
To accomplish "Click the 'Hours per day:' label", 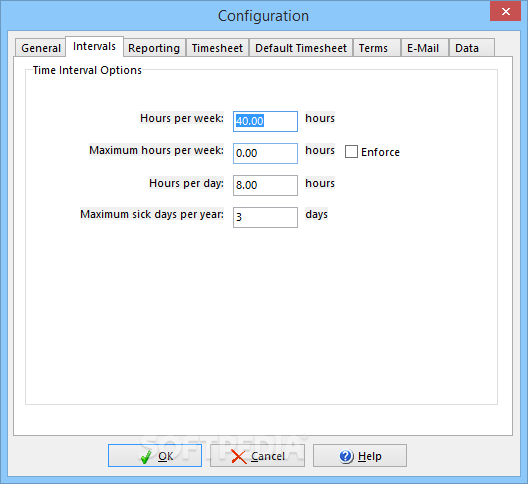I will pos(186,183).
